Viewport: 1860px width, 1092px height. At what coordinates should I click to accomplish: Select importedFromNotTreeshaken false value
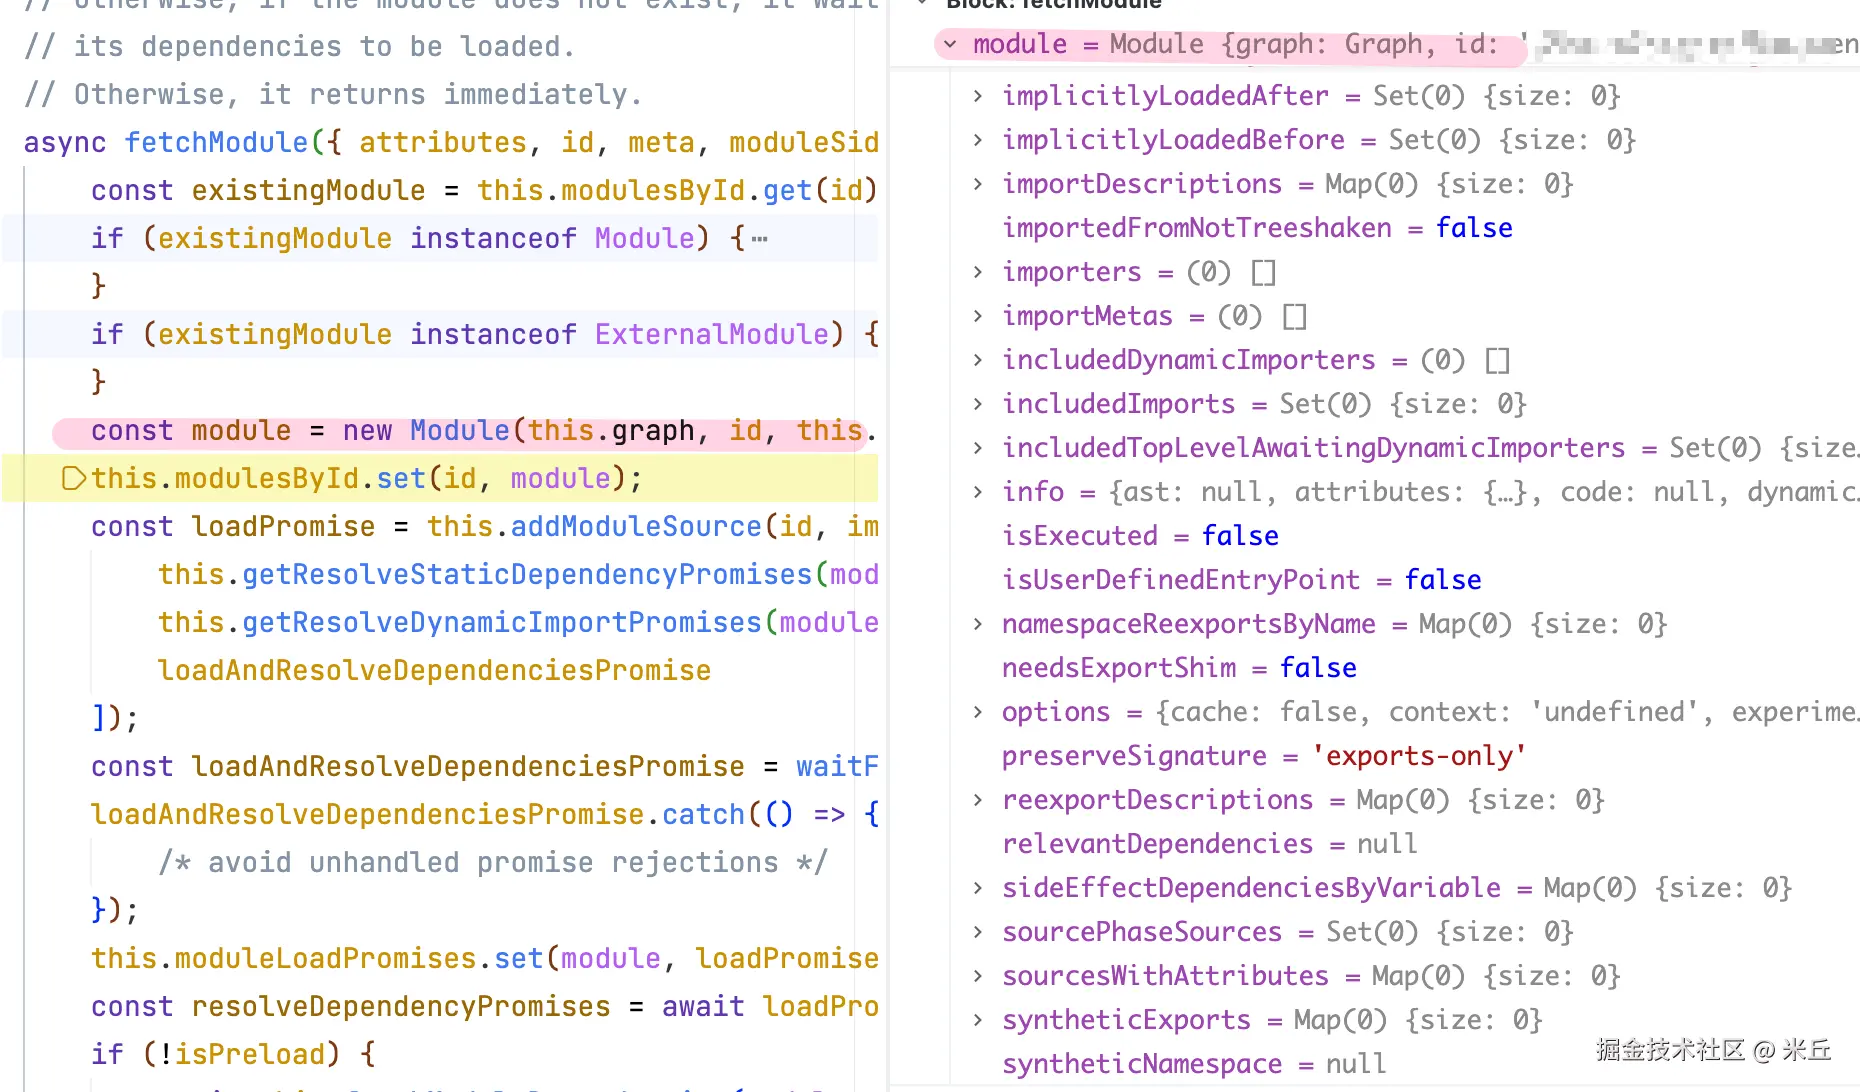pos(1474,228)
